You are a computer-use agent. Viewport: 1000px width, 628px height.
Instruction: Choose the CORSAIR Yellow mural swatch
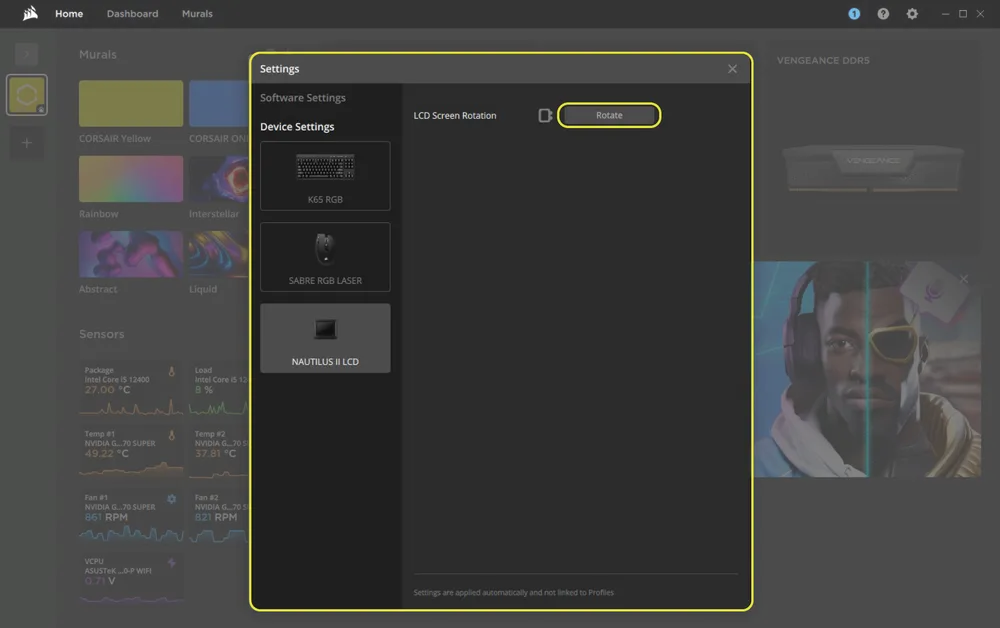coord(131,103)
